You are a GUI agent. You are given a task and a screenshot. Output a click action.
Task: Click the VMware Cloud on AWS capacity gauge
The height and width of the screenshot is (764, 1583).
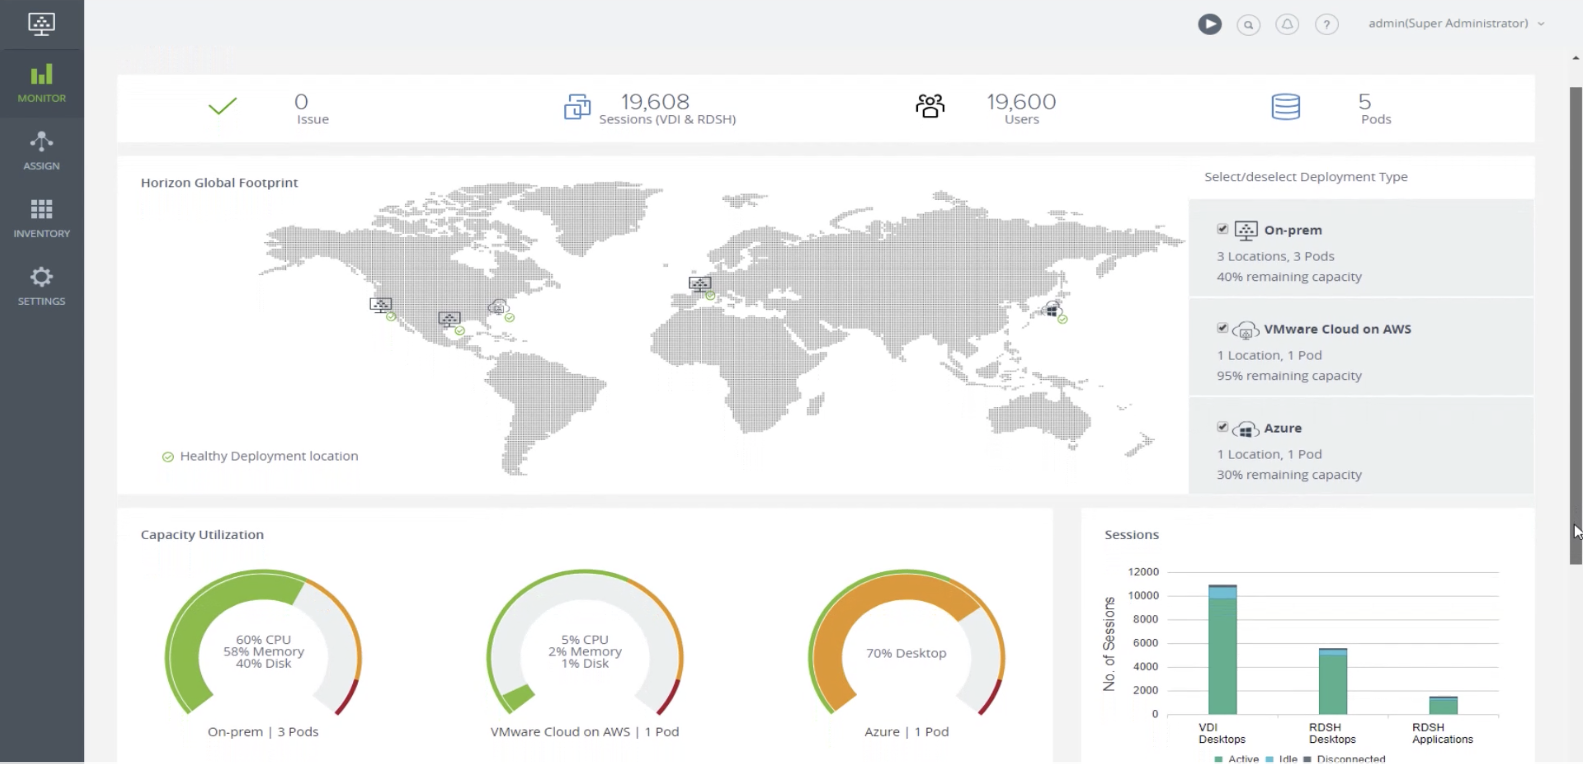tap(585, 643)
